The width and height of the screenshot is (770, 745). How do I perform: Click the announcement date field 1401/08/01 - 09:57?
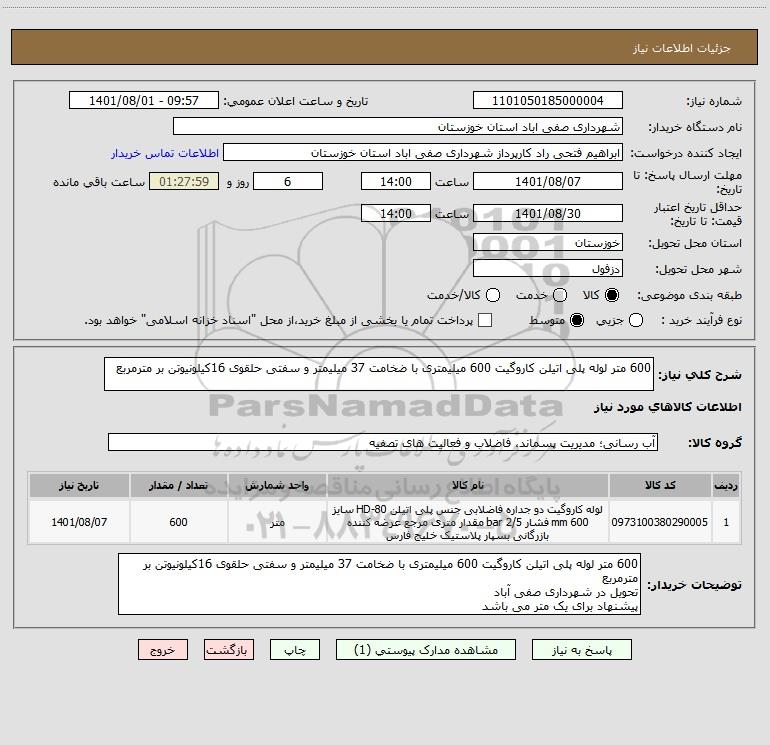[144, 101]
